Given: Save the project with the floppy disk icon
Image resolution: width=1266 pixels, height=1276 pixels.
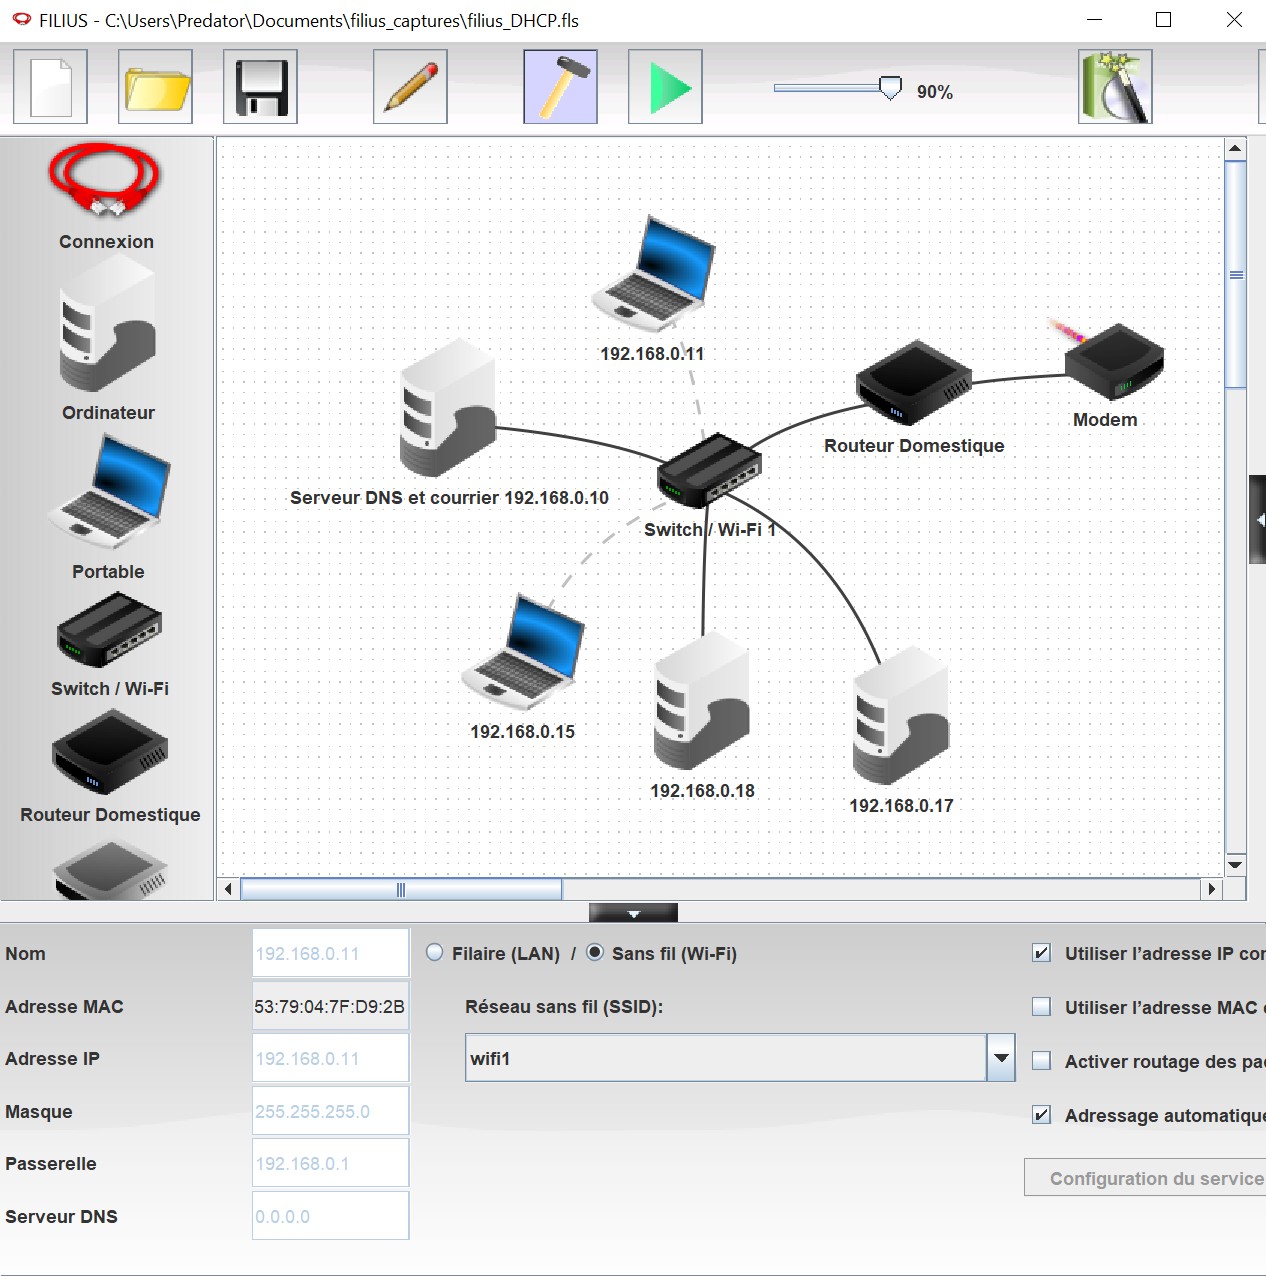Looking at the screenshot, I should pyautogui.click(x=260, y=88).
